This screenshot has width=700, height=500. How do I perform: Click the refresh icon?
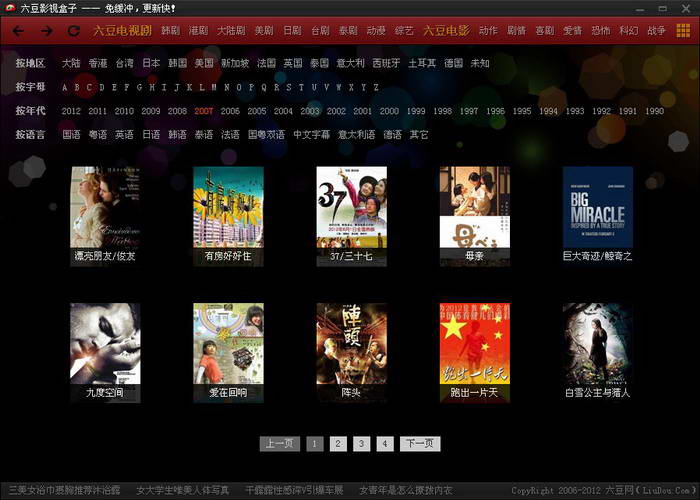pyautogui.click(x=74, y=31)
